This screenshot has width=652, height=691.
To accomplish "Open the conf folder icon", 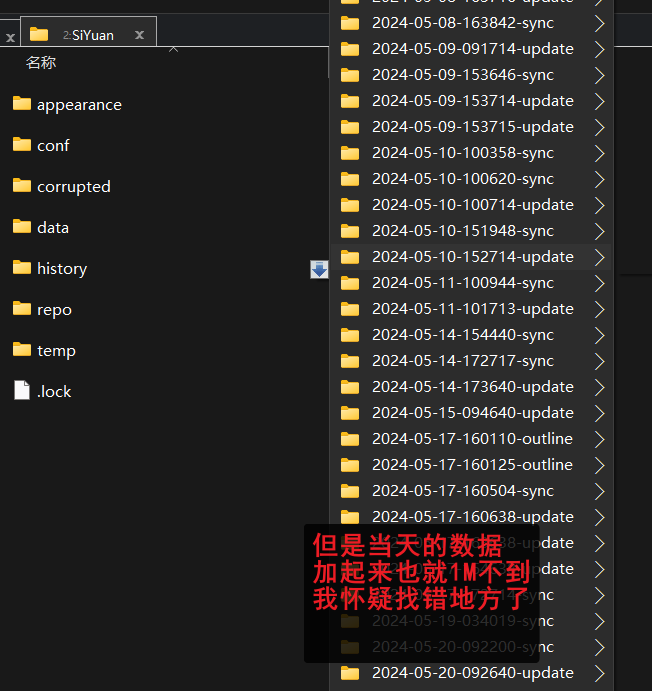I will [x=22, y=144].
